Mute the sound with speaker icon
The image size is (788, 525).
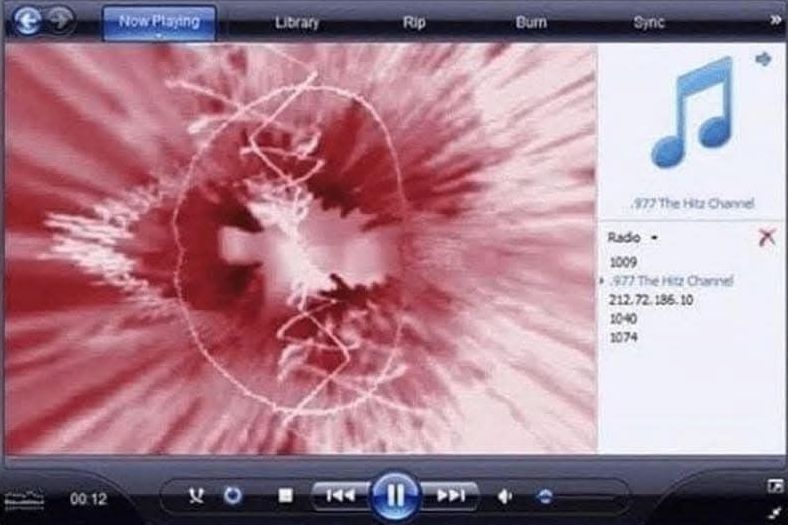505,496
